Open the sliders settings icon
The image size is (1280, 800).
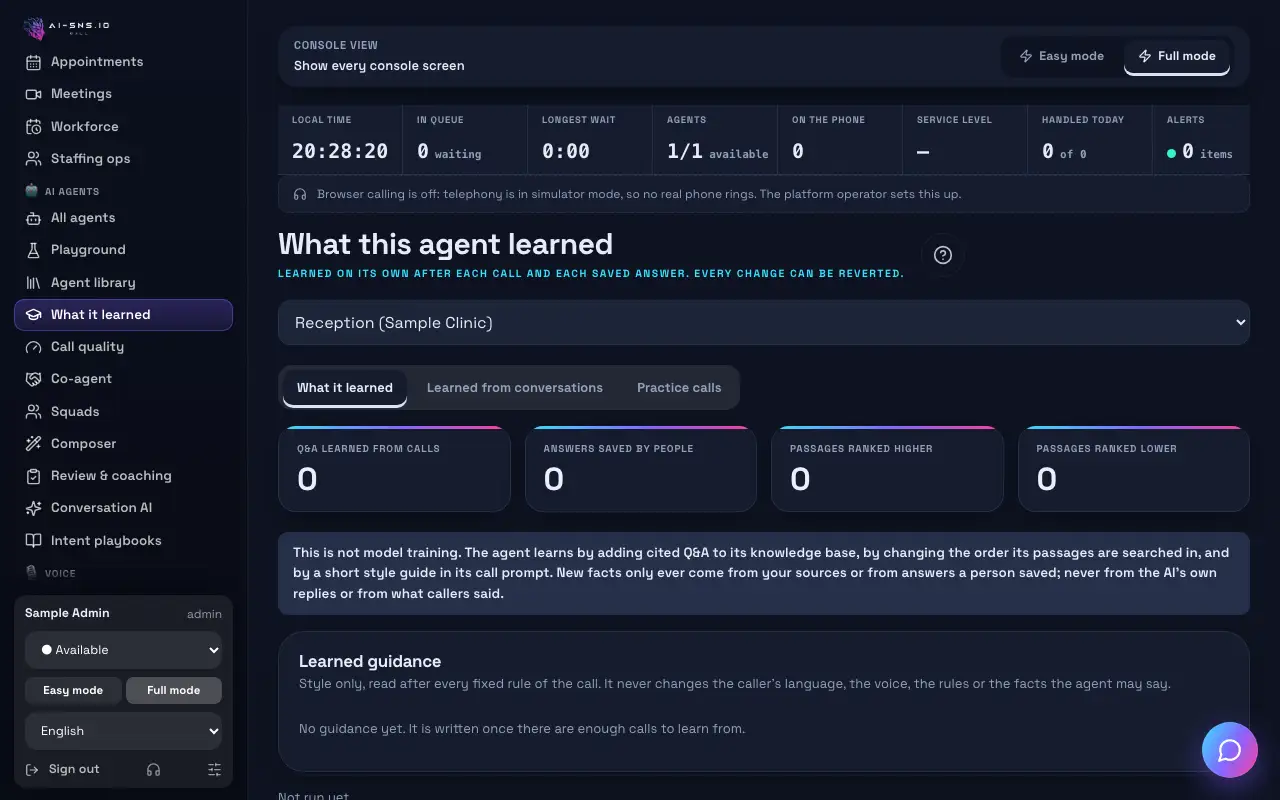[214, 769]
